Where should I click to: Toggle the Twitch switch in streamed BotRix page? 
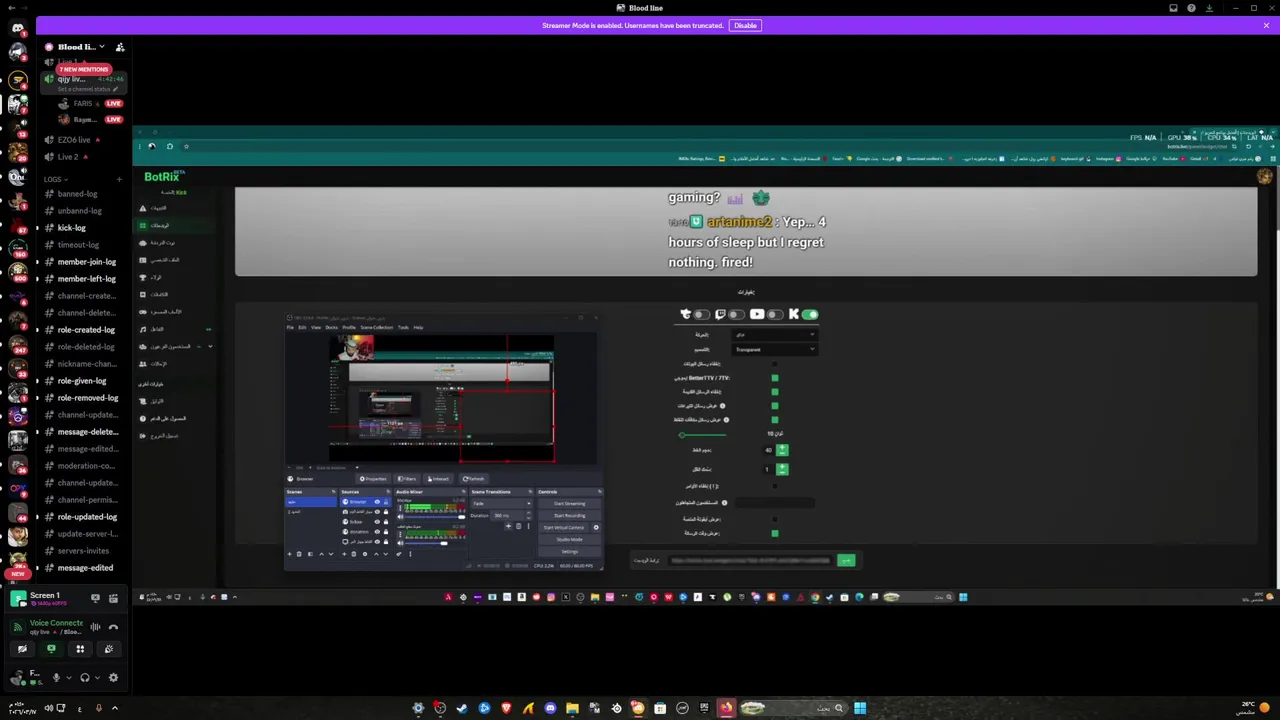point(736,314)
